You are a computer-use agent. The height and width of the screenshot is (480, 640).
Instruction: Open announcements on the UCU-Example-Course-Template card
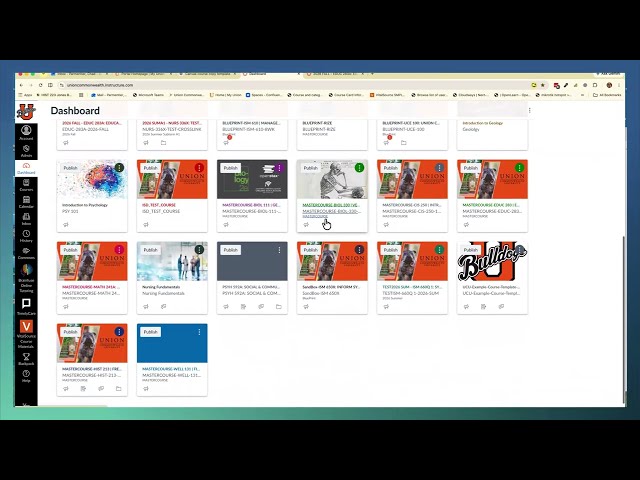[466, 307]
